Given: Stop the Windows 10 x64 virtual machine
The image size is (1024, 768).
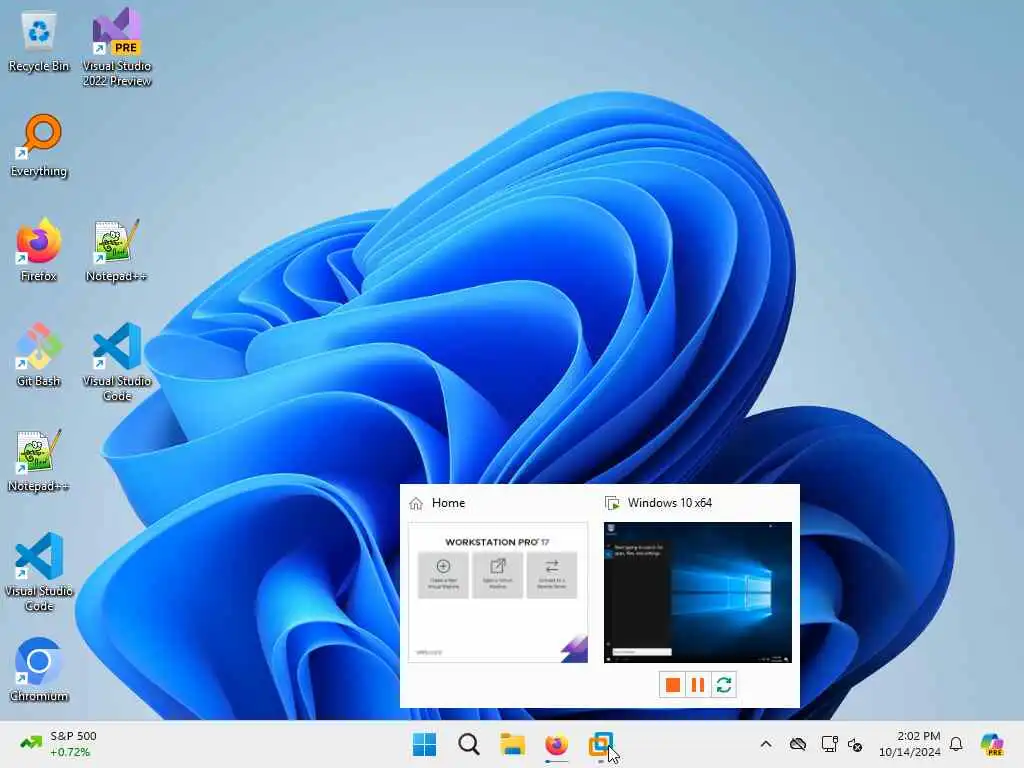Looking at the screenshot, I should (672, 684).
